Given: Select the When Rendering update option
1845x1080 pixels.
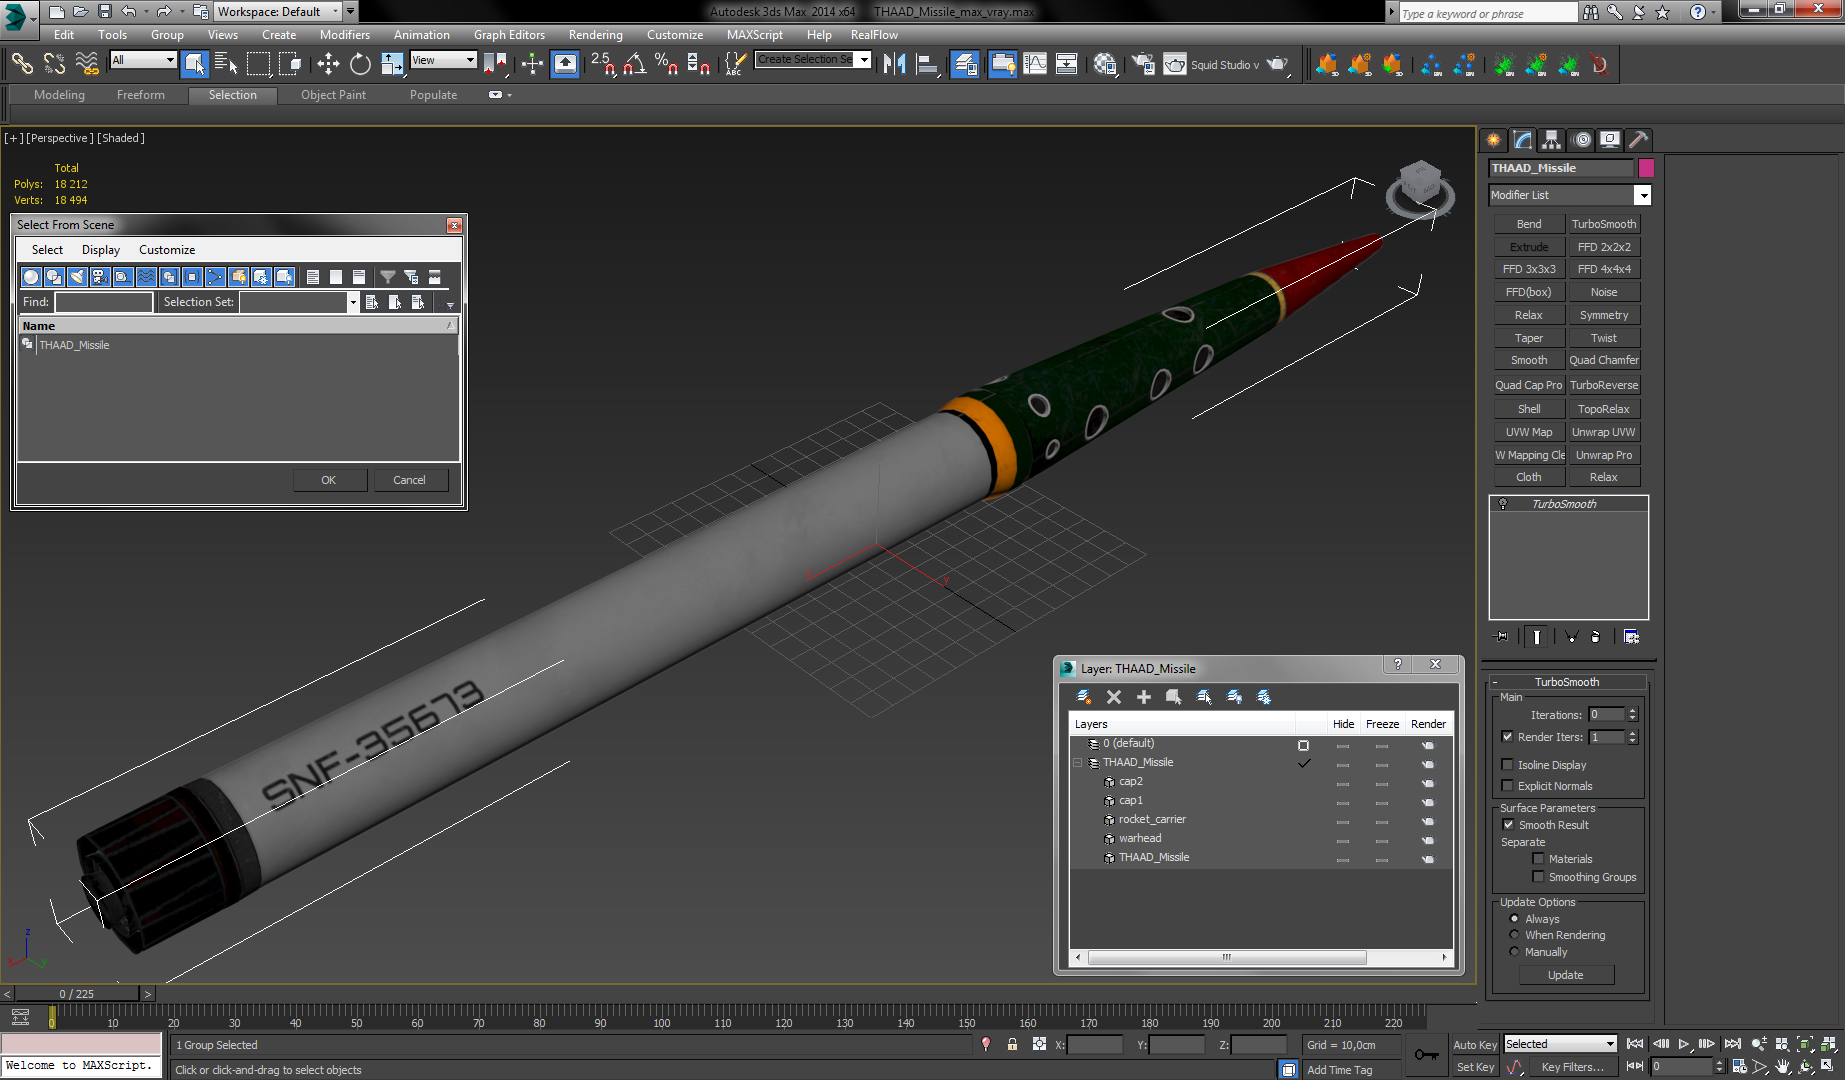Looking at the screenshot, I should [1514, 935].
